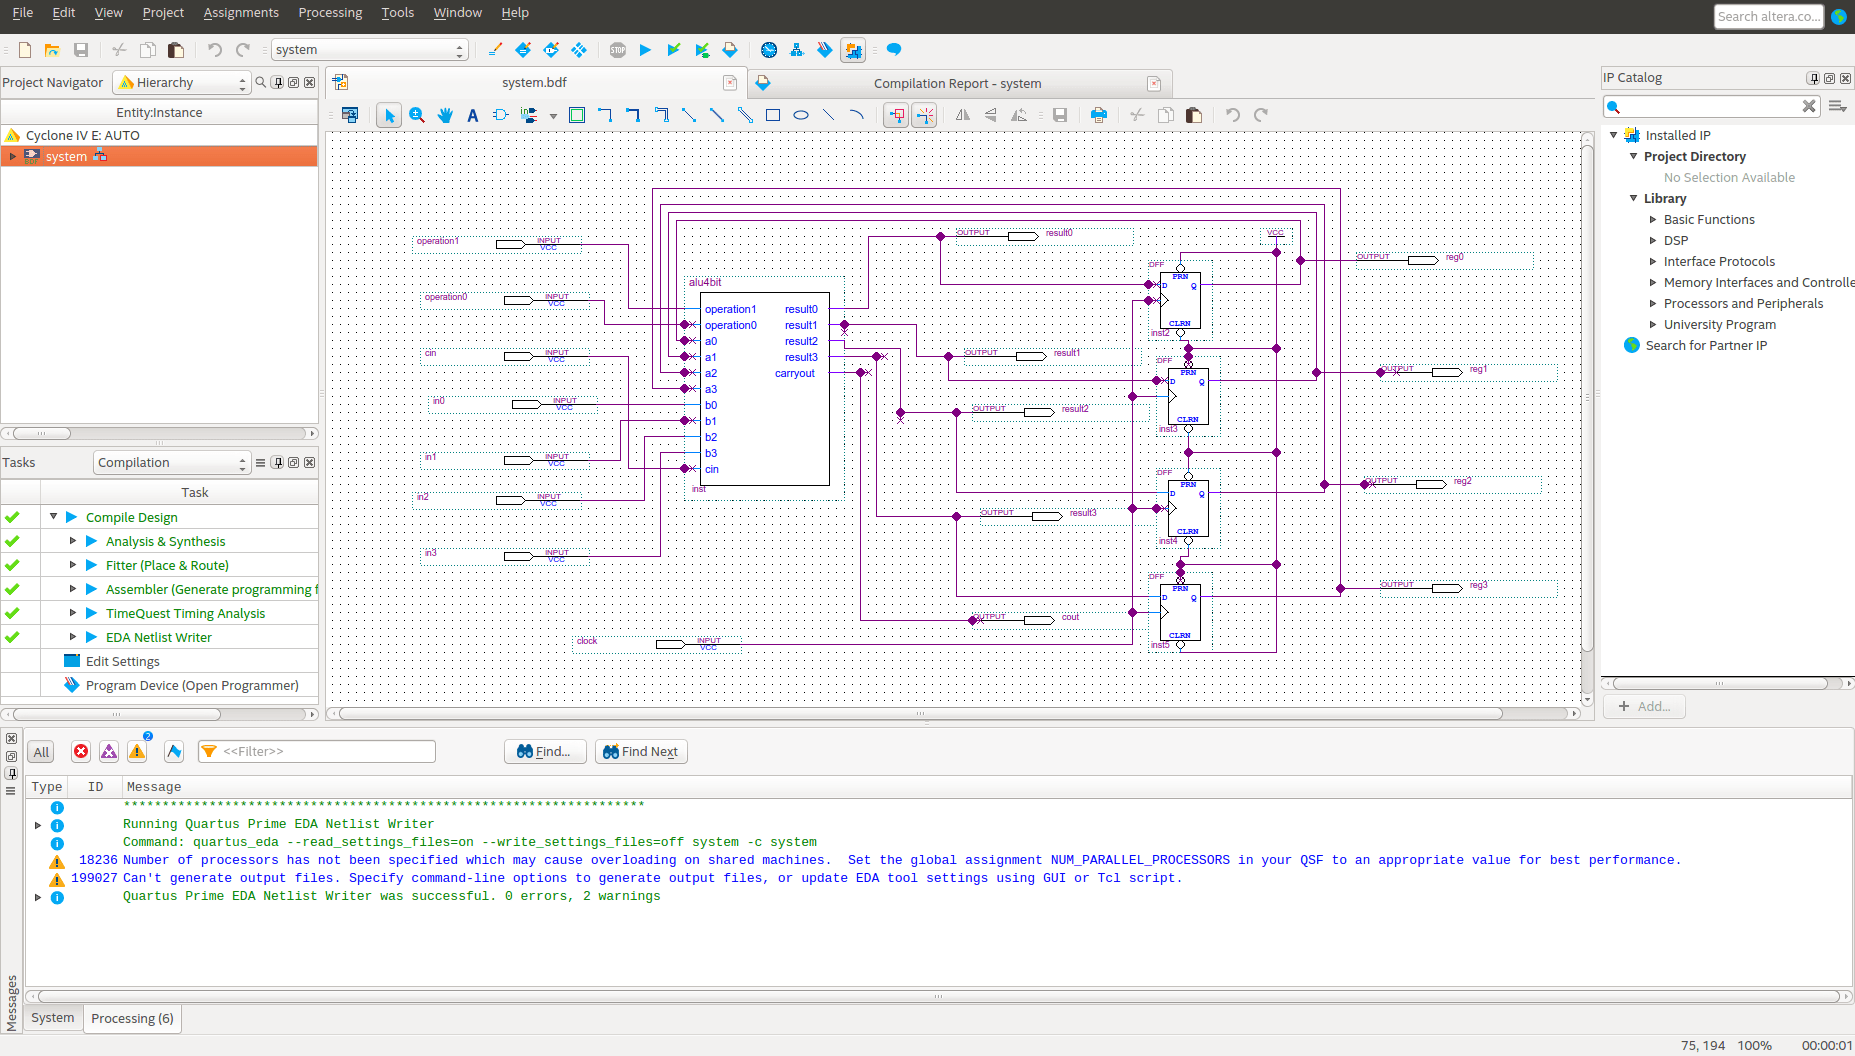1855x1056 pixels.
Task: Switch to Compilation Report - system tab
Action: (x=957, y=84)
